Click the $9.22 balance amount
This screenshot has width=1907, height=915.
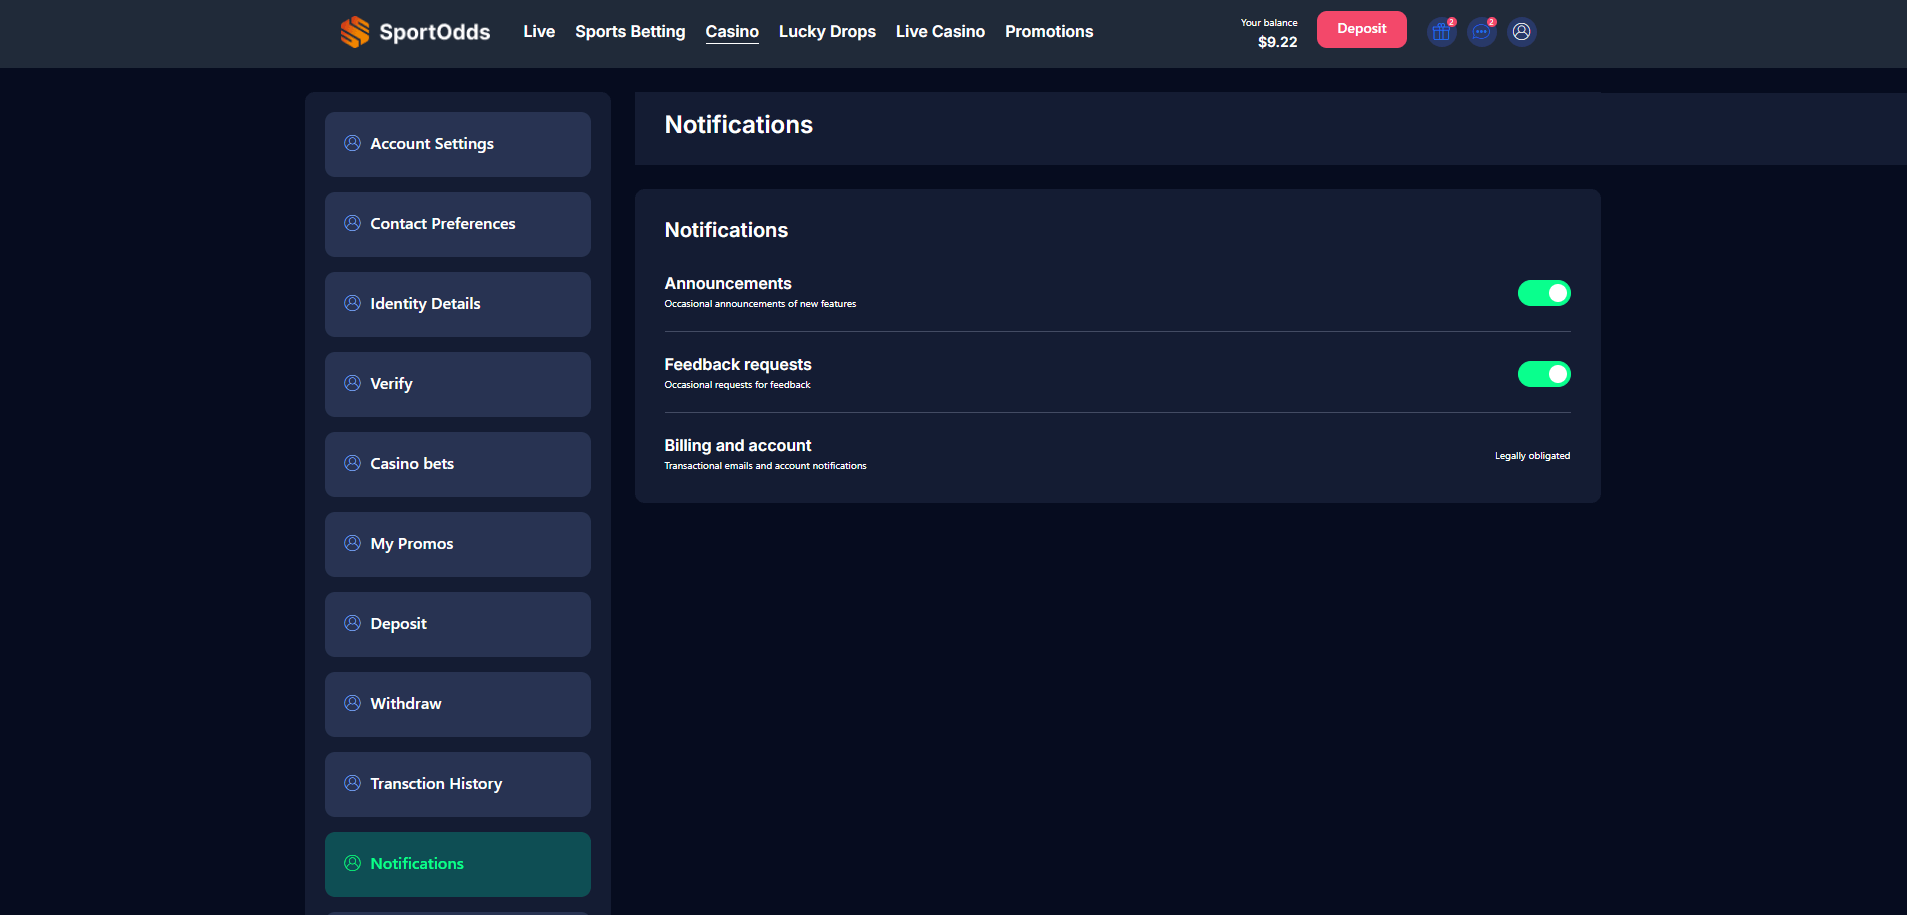click(x=1277, y=42)
